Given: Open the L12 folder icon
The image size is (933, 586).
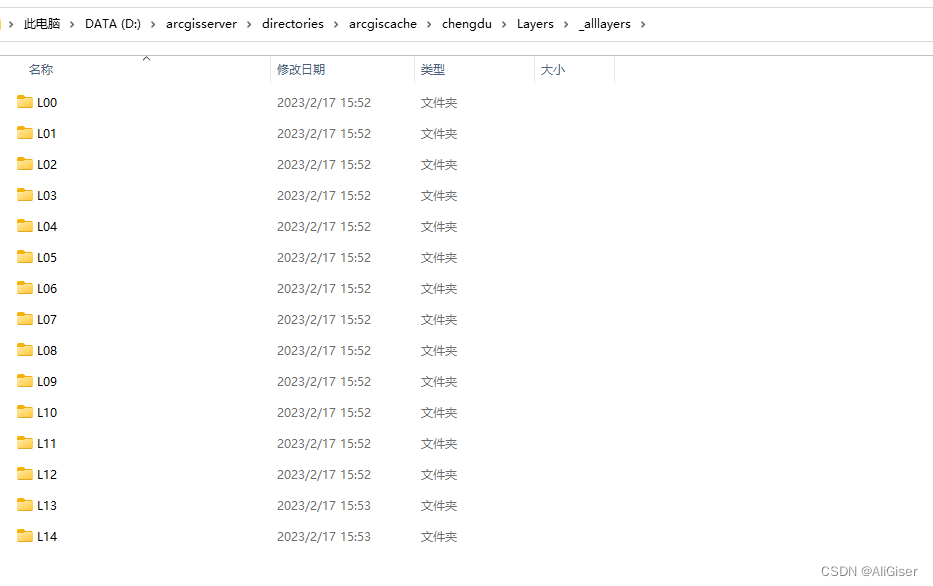Looking at the screenshot, I should click(25, 474).
